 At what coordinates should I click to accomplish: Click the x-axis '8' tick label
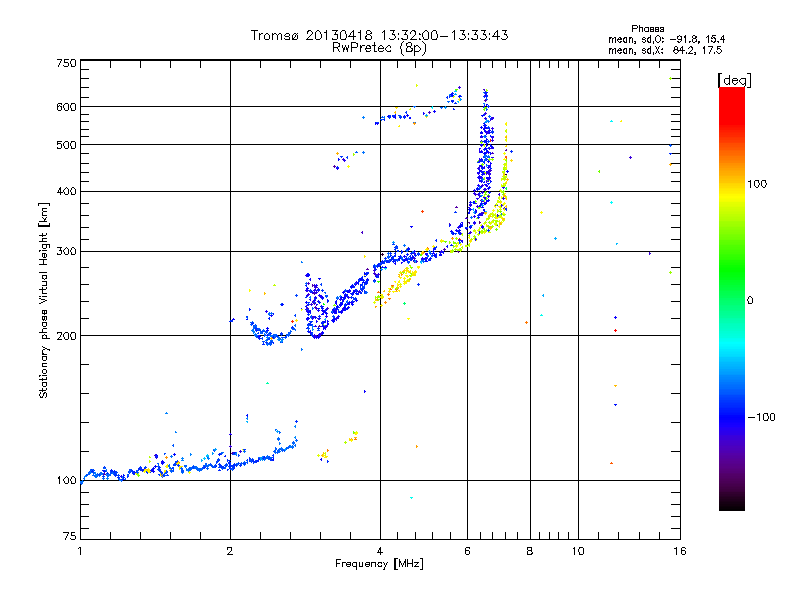(530, 551)
